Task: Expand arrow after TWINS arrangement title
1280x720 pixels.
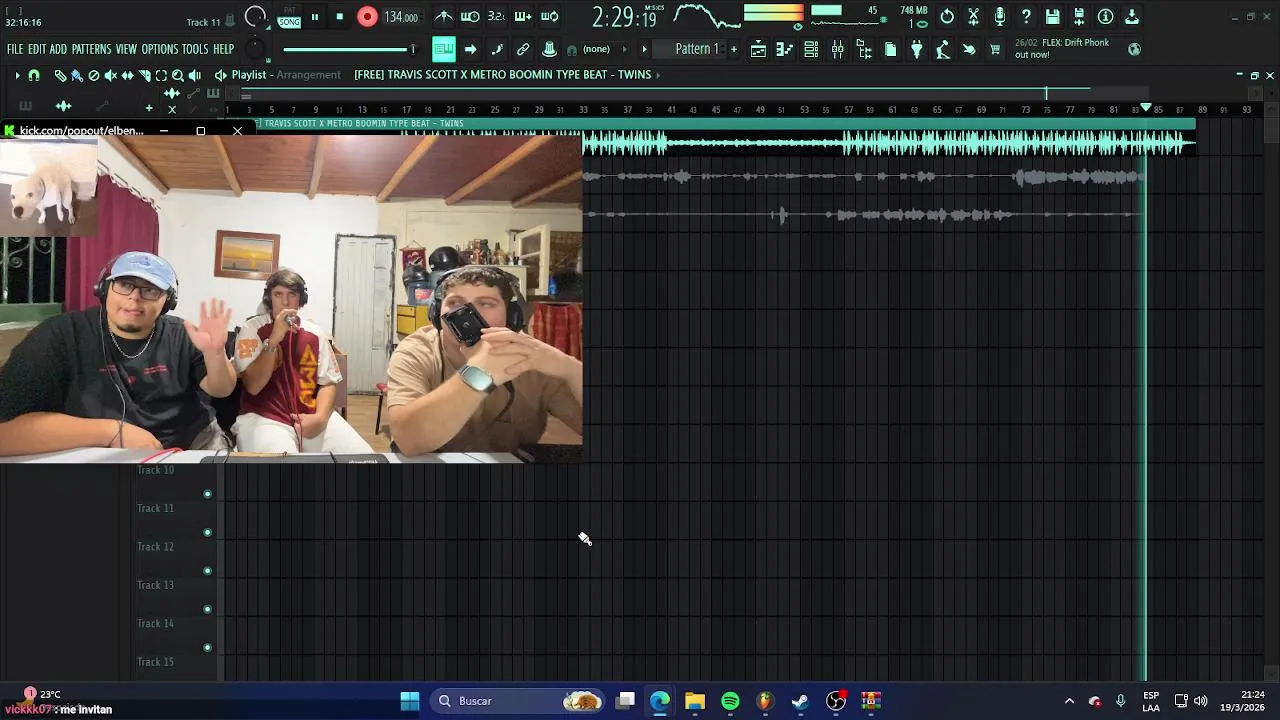Action: tap(658, 75)
